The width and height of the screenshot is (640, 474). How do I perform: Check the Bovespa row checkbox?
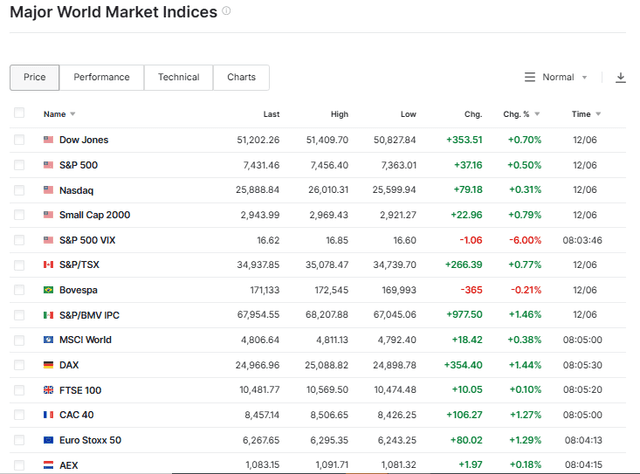click(x=19, y=290)
